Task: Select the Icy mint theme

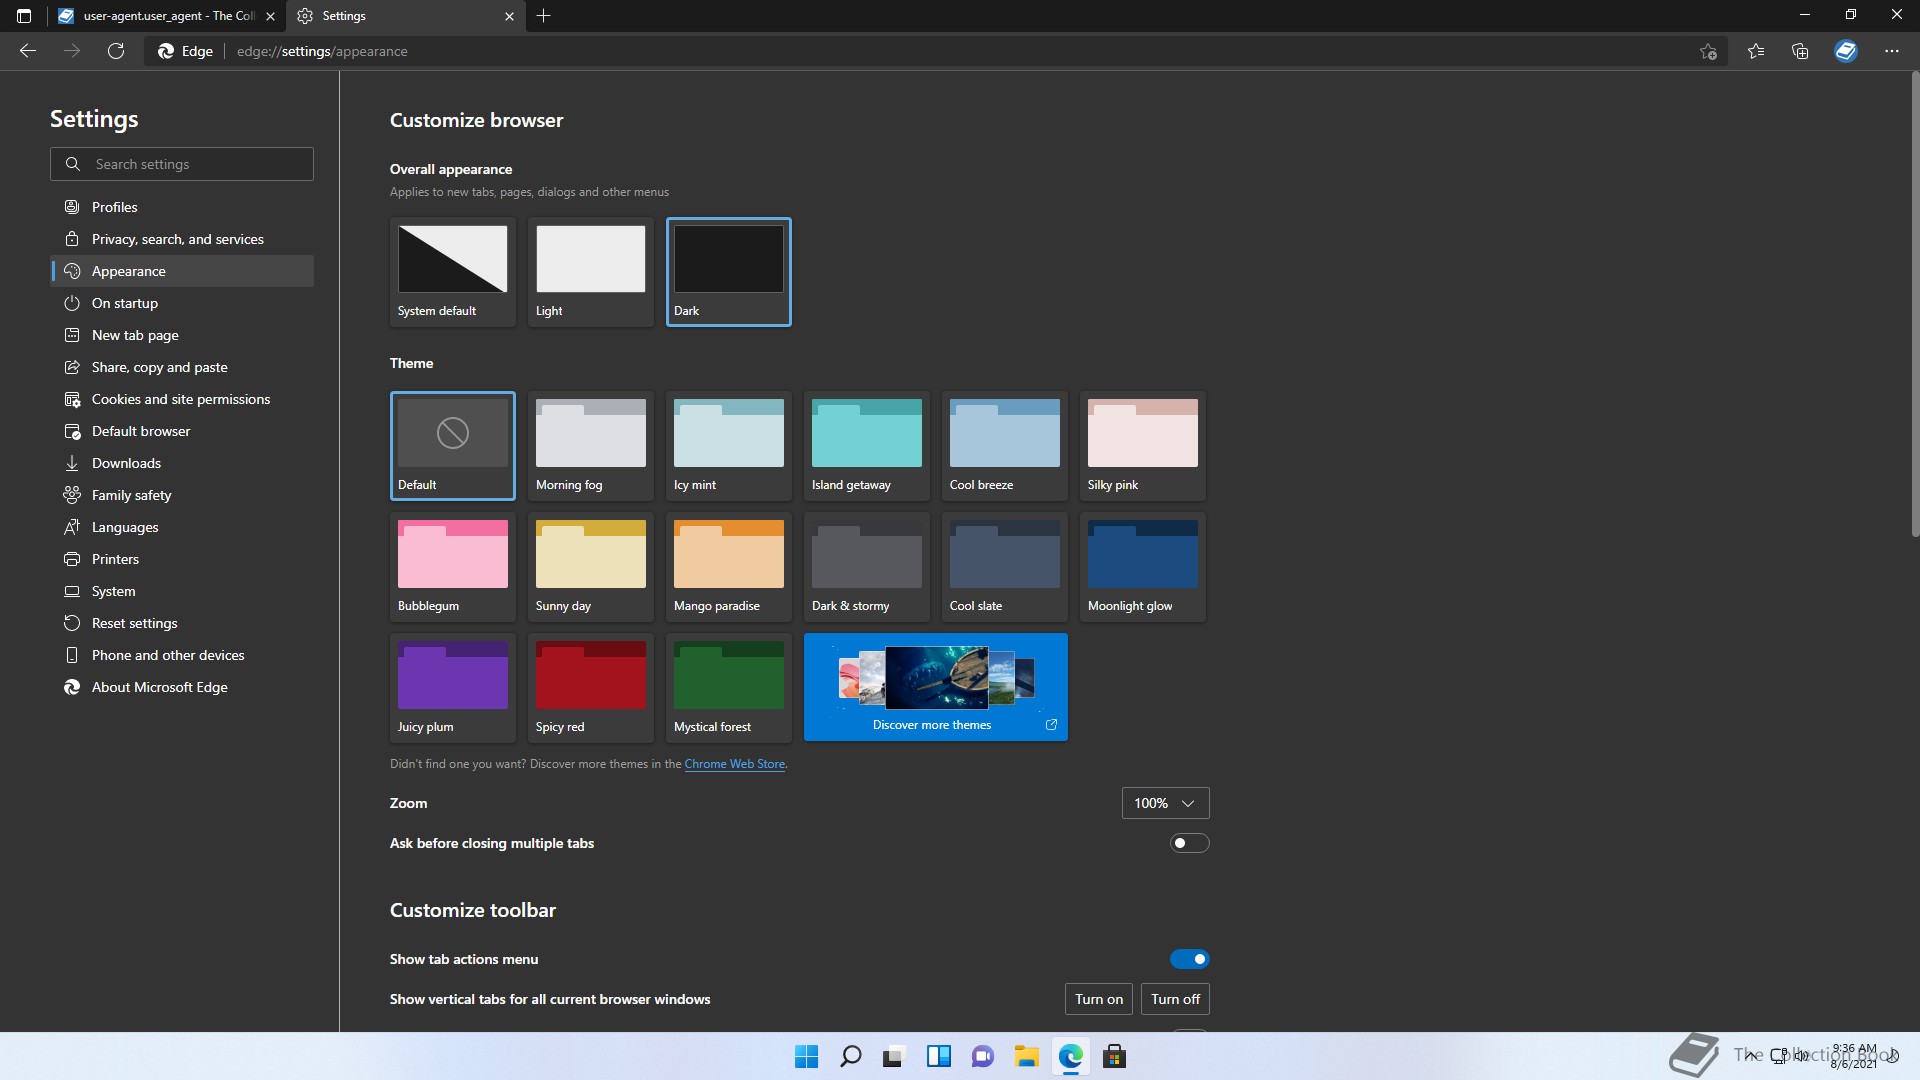Action: pos(728,444)
